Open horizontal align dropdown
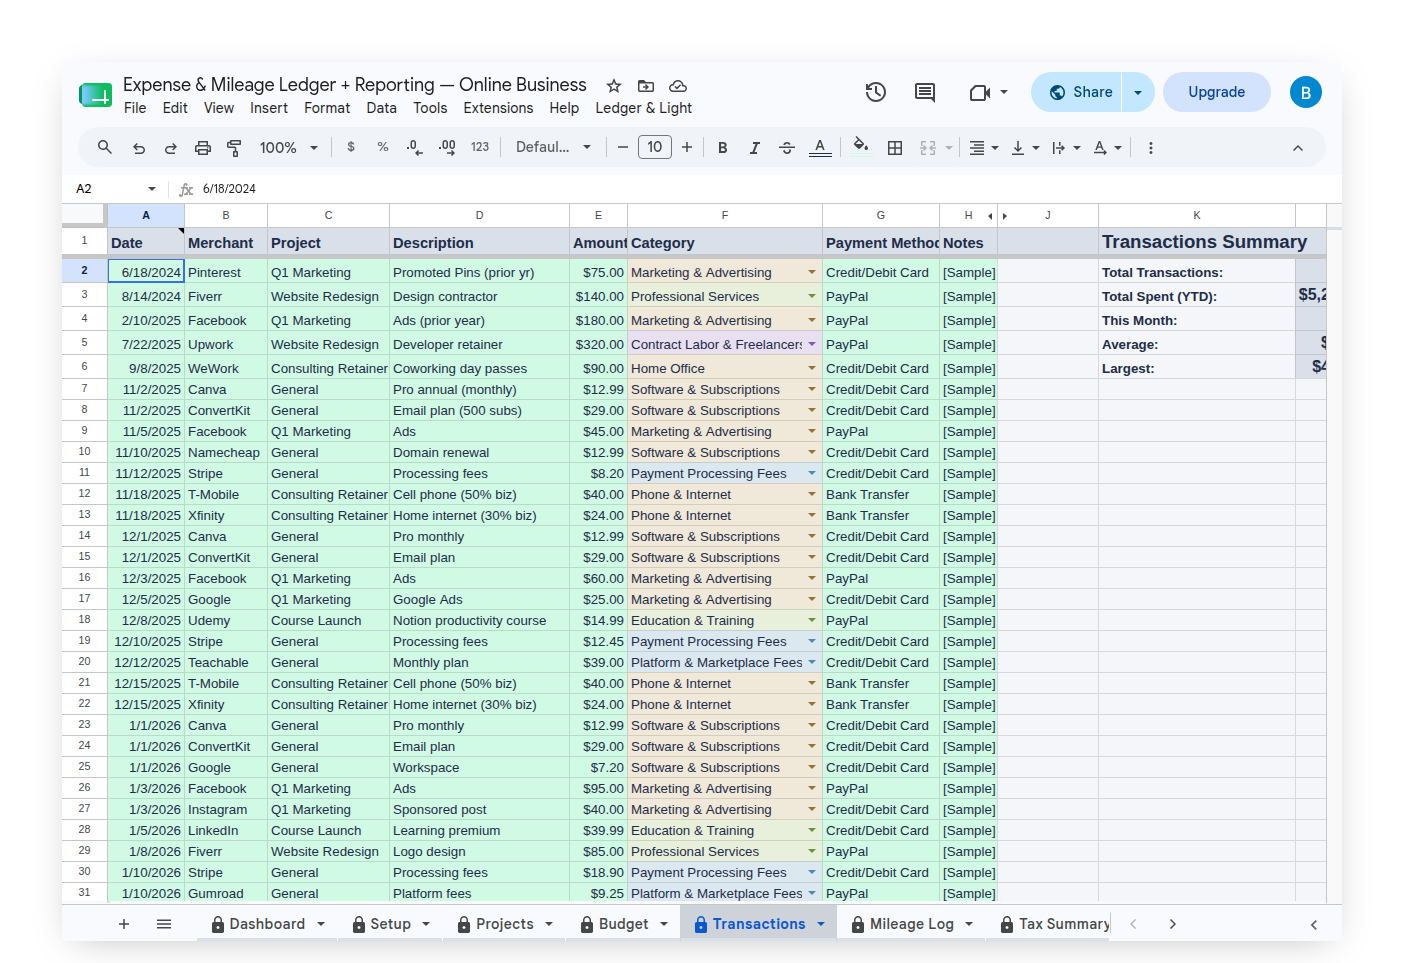The image size is (1404, 963). click(984, 148)
